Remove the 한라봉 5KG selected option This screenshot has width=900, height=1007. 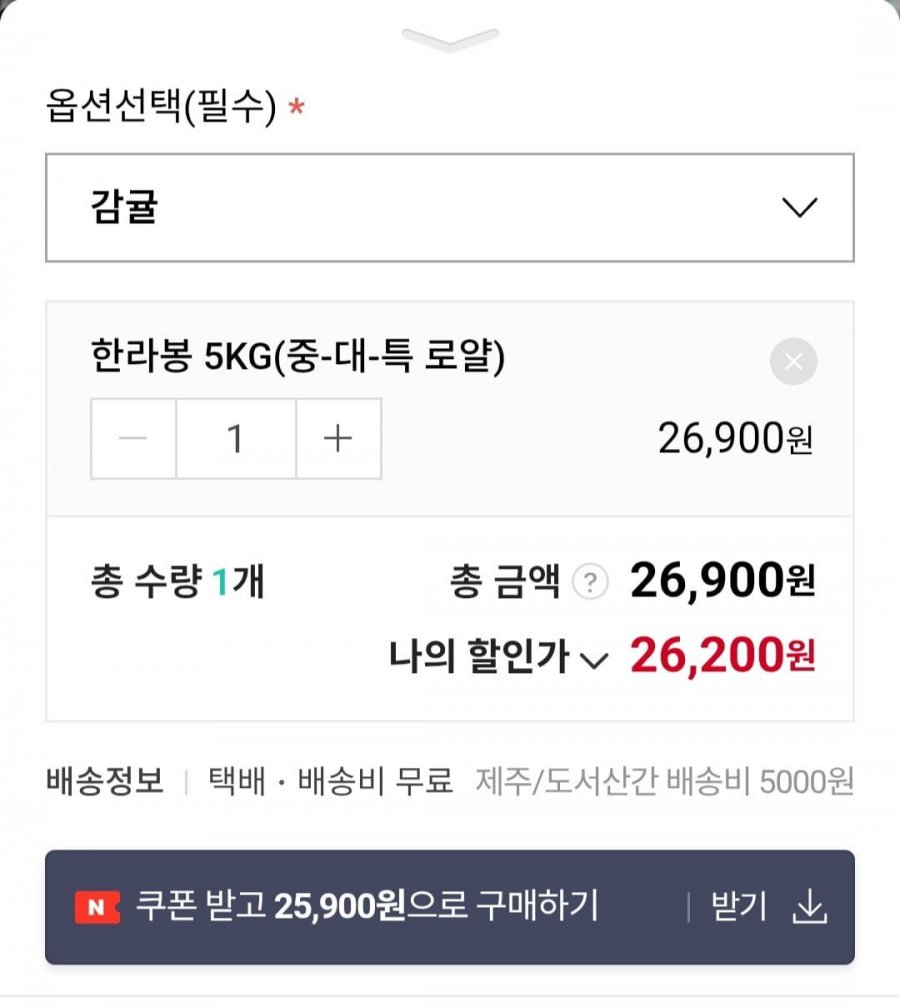pyautogui.click(x=793, y=362)
